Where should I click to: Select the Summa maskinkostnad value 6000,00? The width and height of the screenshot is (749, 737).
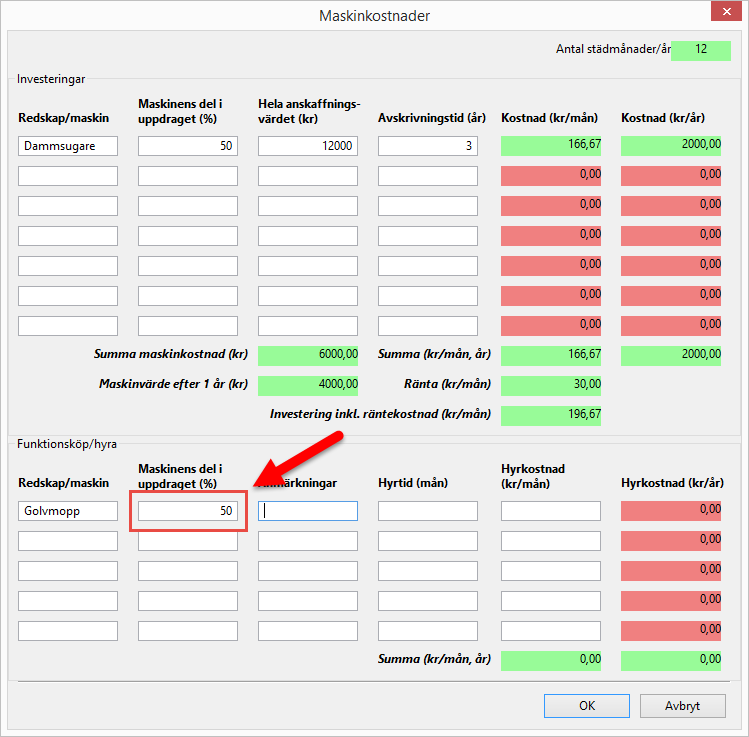307,355
